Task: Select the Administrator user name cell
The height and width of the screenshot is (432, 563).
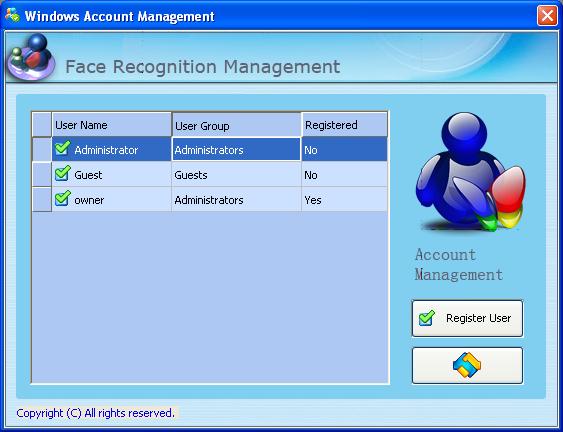Action: (x=112, y=149)
